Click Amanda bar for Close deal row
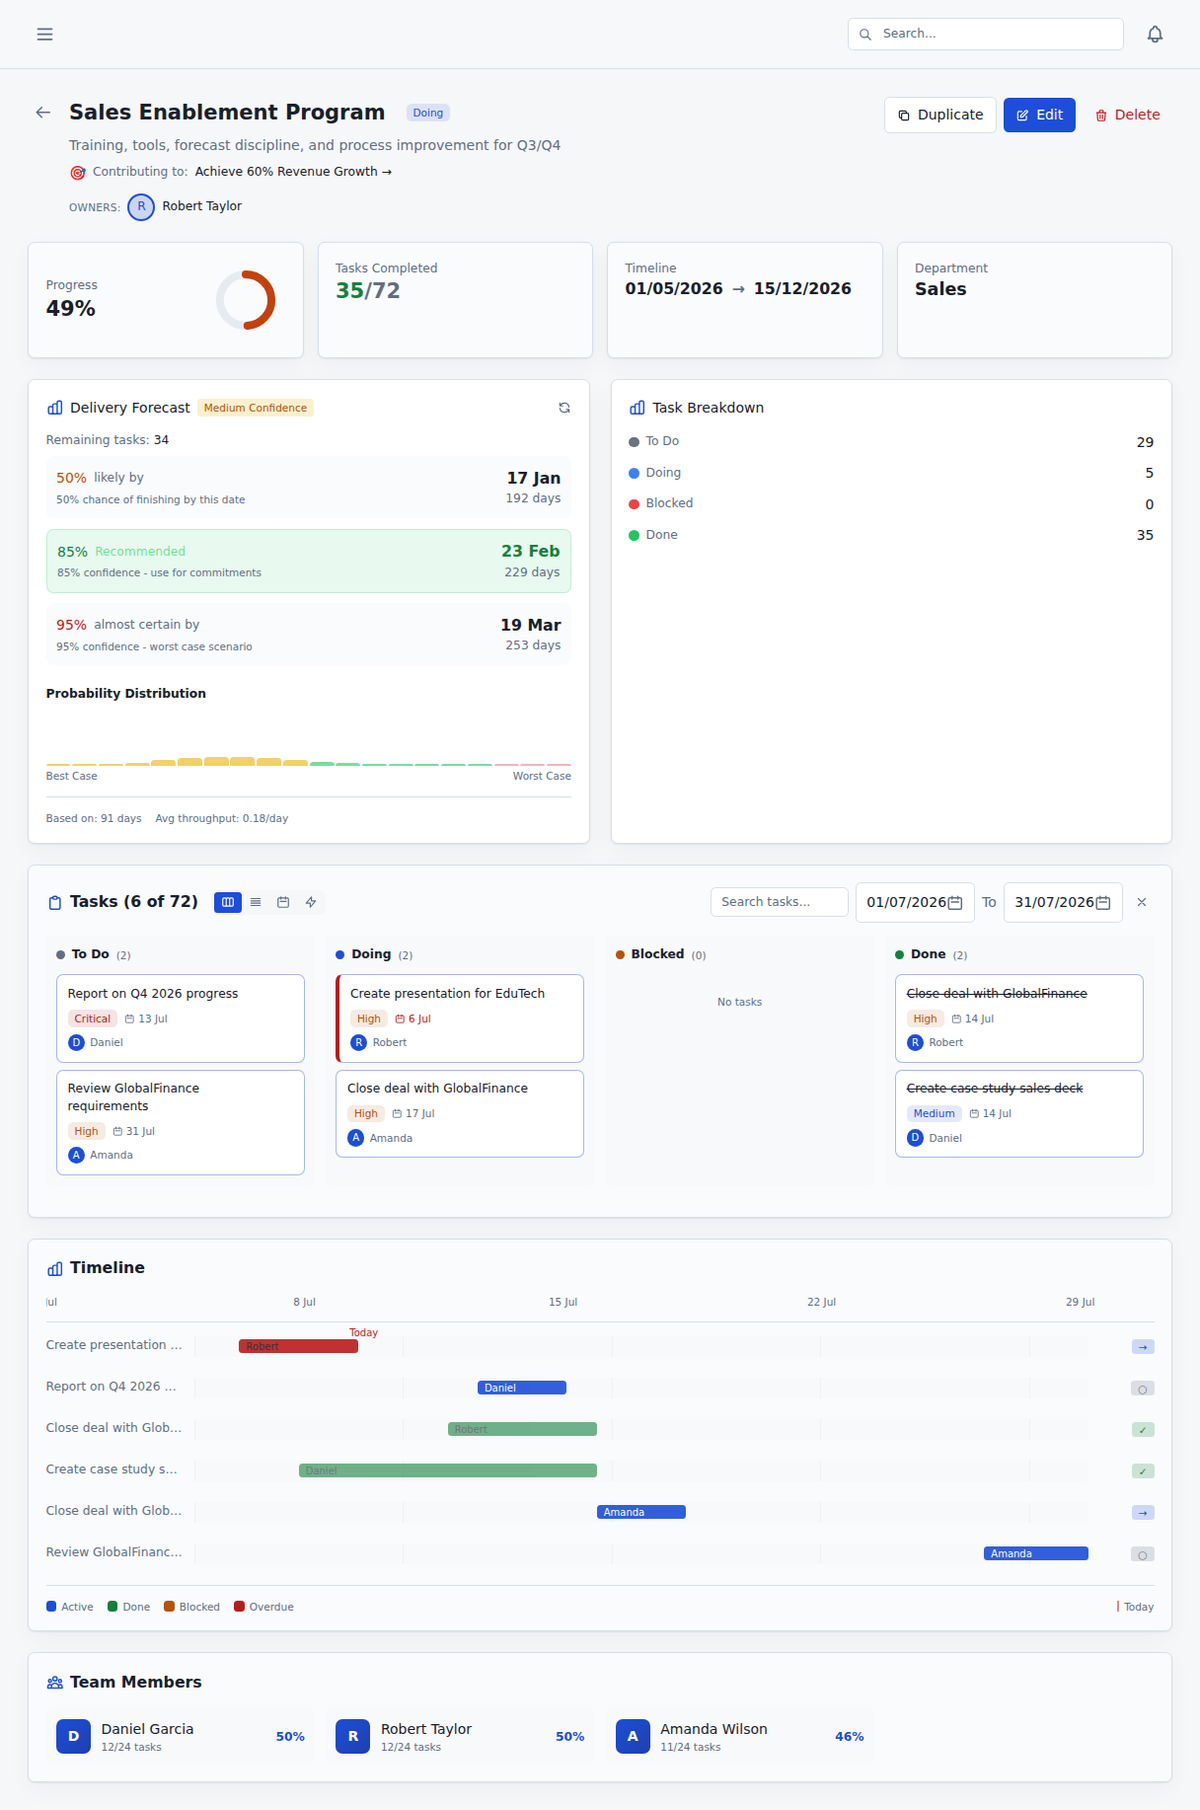The width and height of the screenshot is (1200, 1810). 641,1512
